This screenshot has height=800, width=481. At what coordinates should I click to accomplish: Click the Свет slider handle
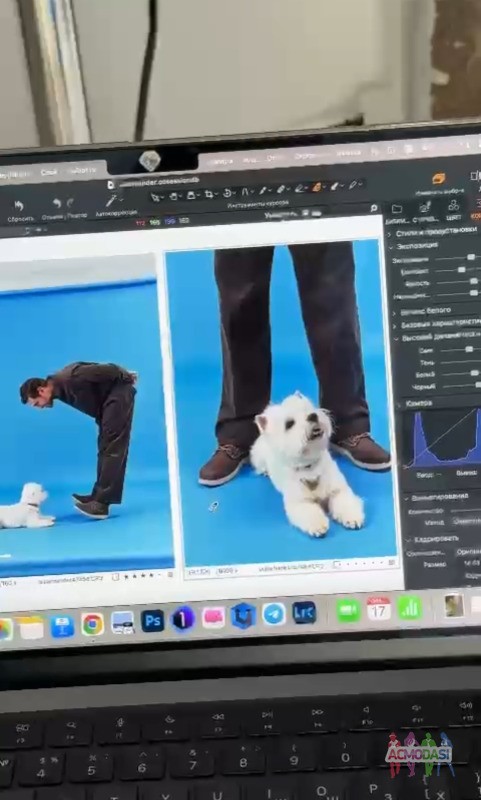[468, 349]
